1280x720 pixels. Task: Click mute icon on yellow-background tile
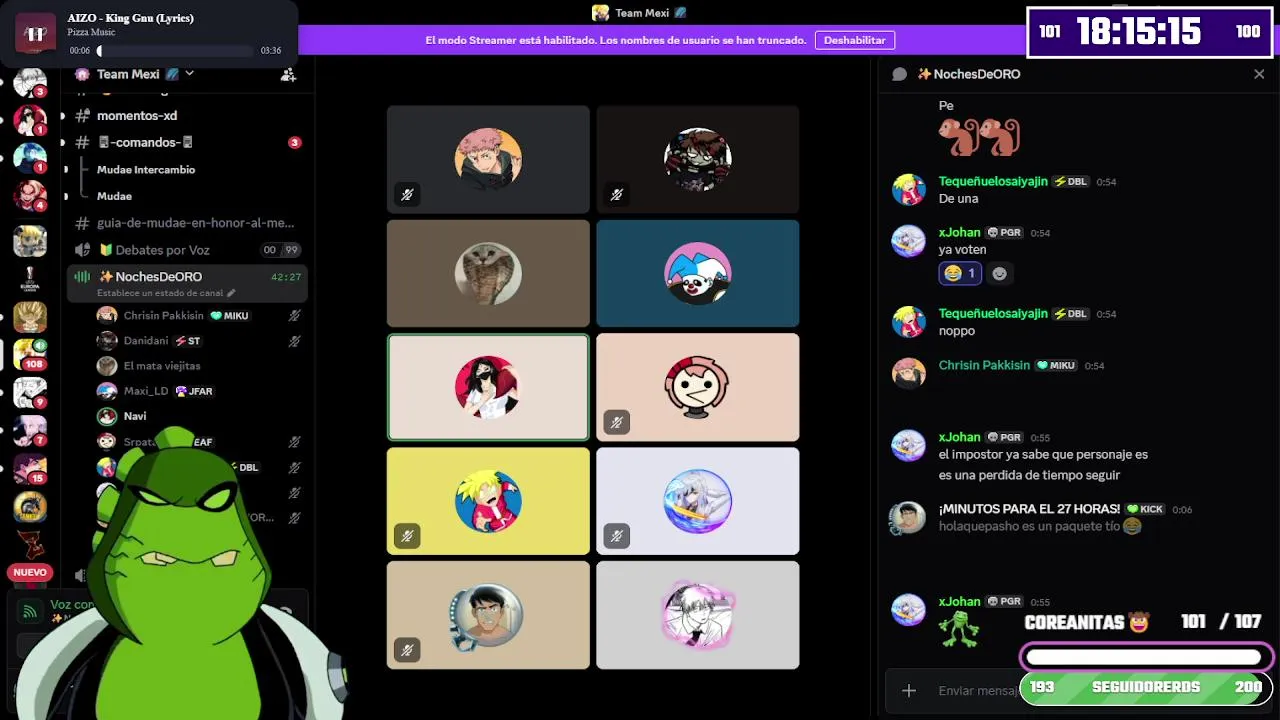point(407,536)
